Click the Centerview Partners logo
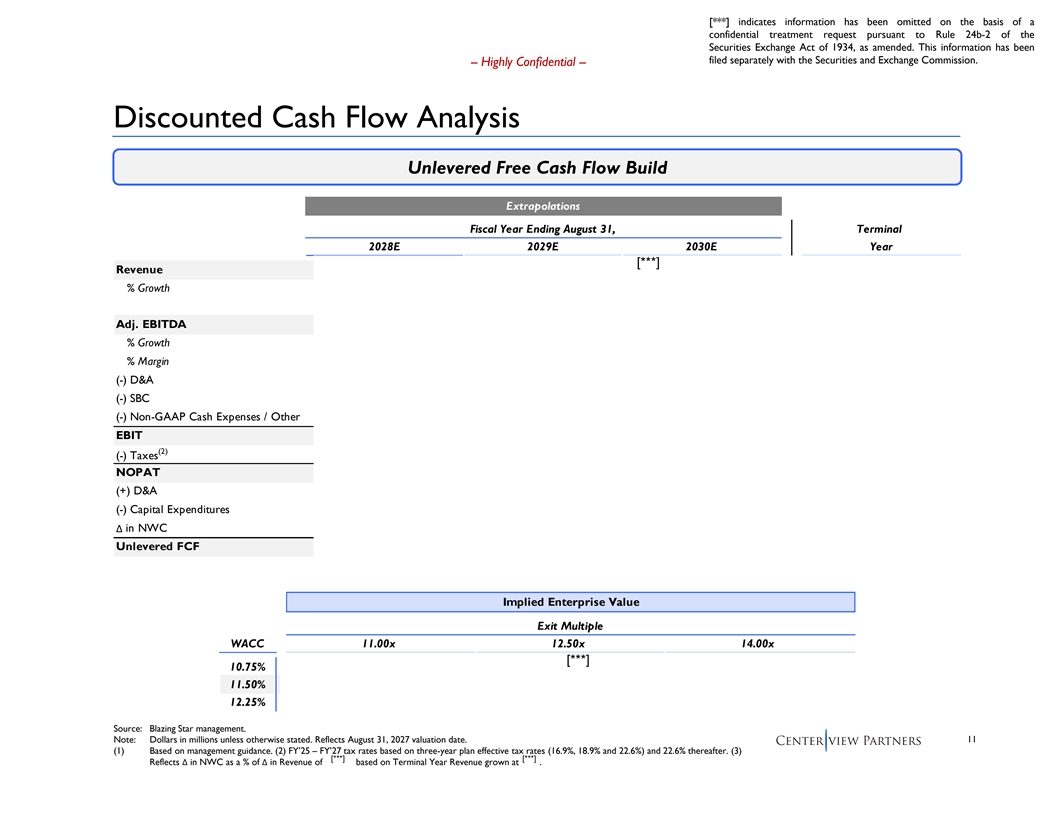This screenshot has width=1056, height=816. 848,741
